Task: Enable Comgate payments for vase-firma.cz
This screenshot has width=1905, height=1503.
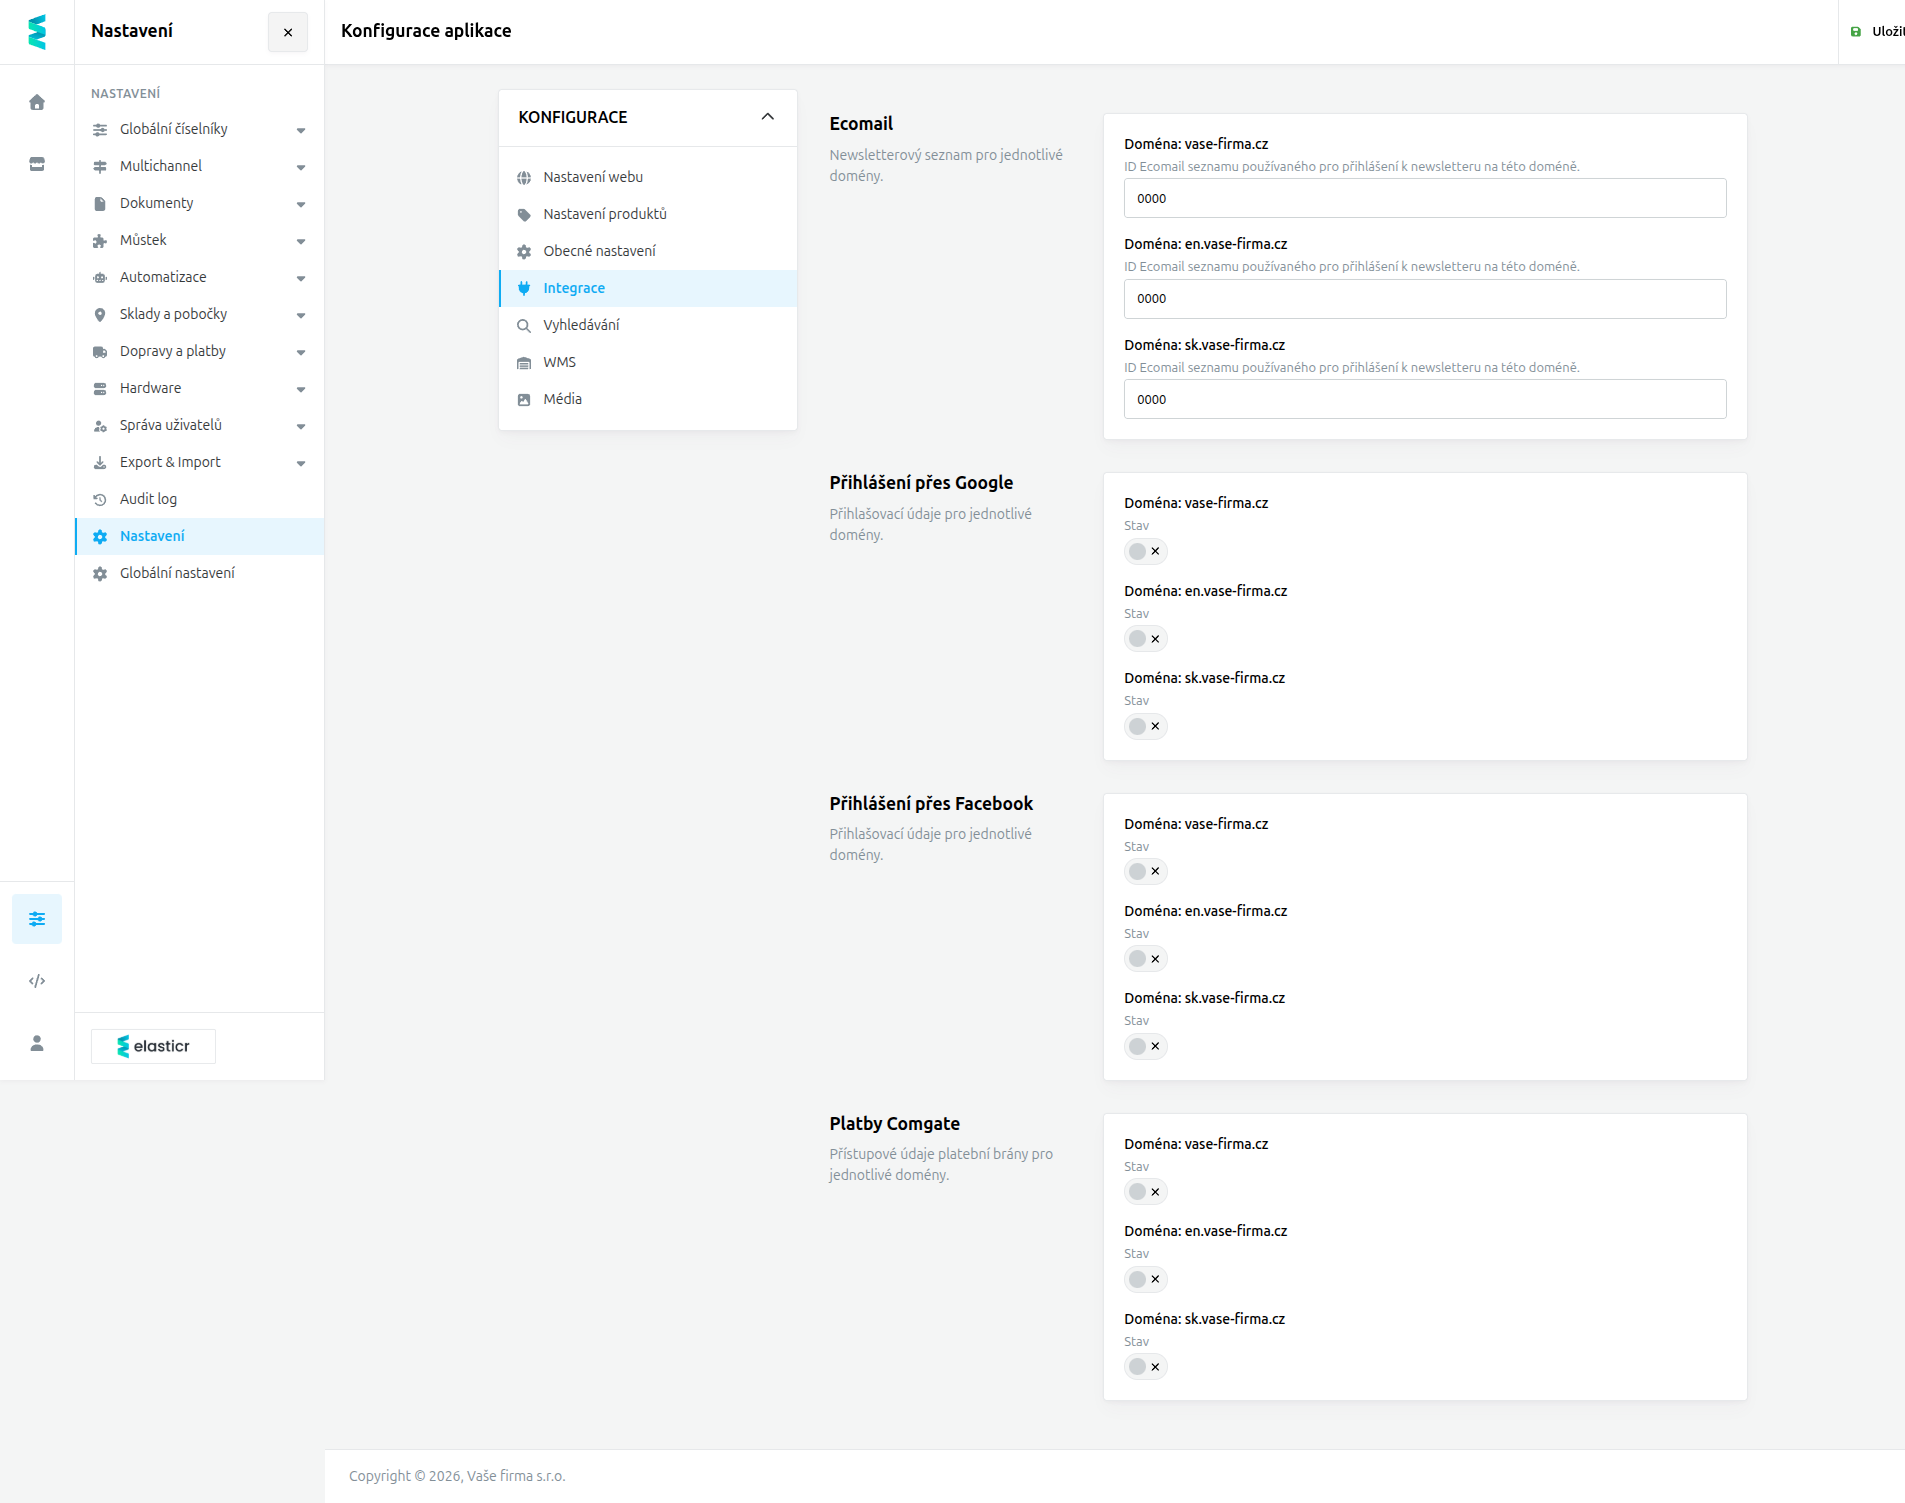Action: point(1146,1191)
